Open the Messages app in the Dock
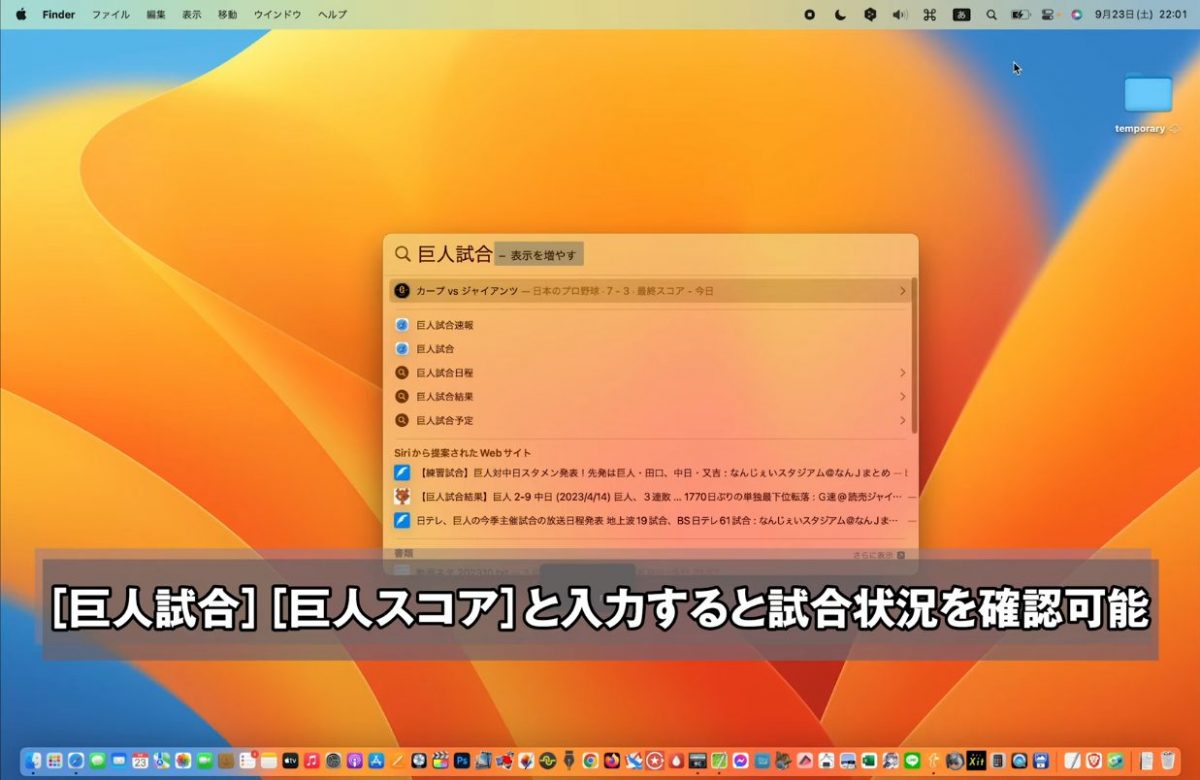Image resolution: width=1200 pixels, height=780 pixels. 97,761
